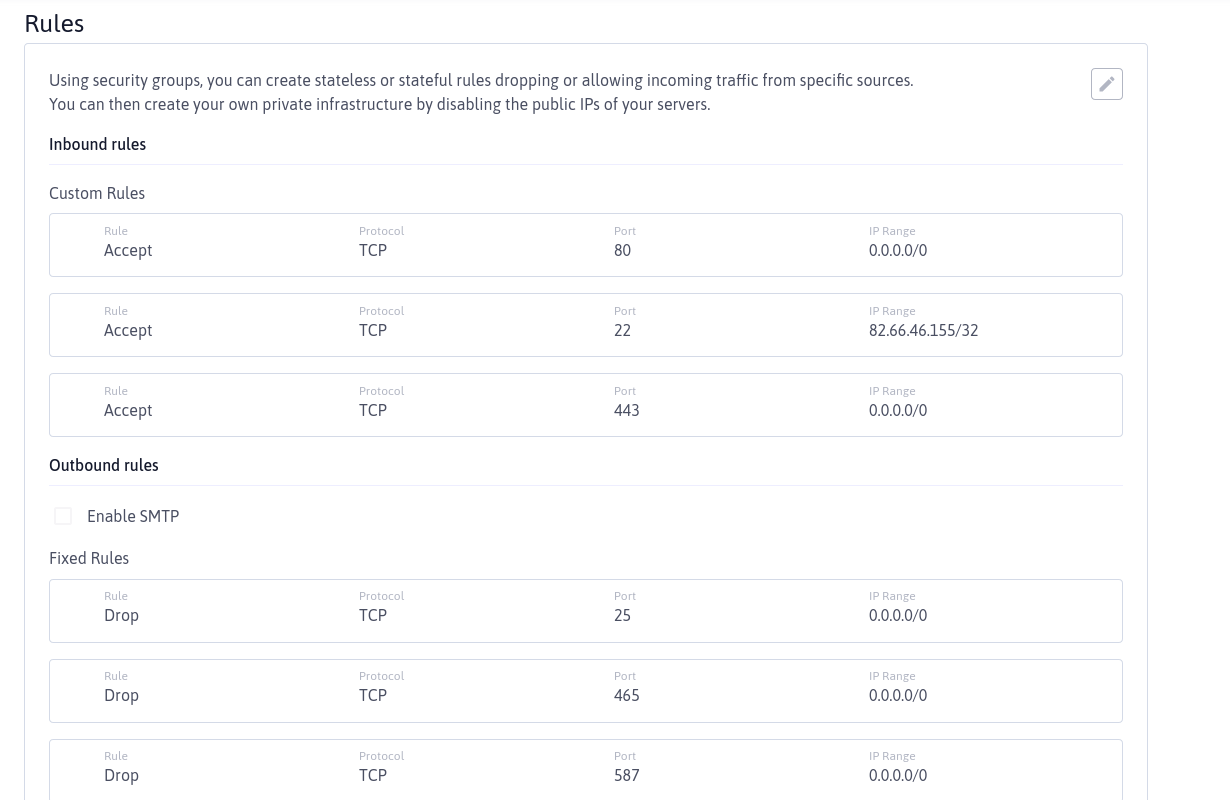Select the inbound rule for port 443
The image size is (1230, 800).
(586, 405)
